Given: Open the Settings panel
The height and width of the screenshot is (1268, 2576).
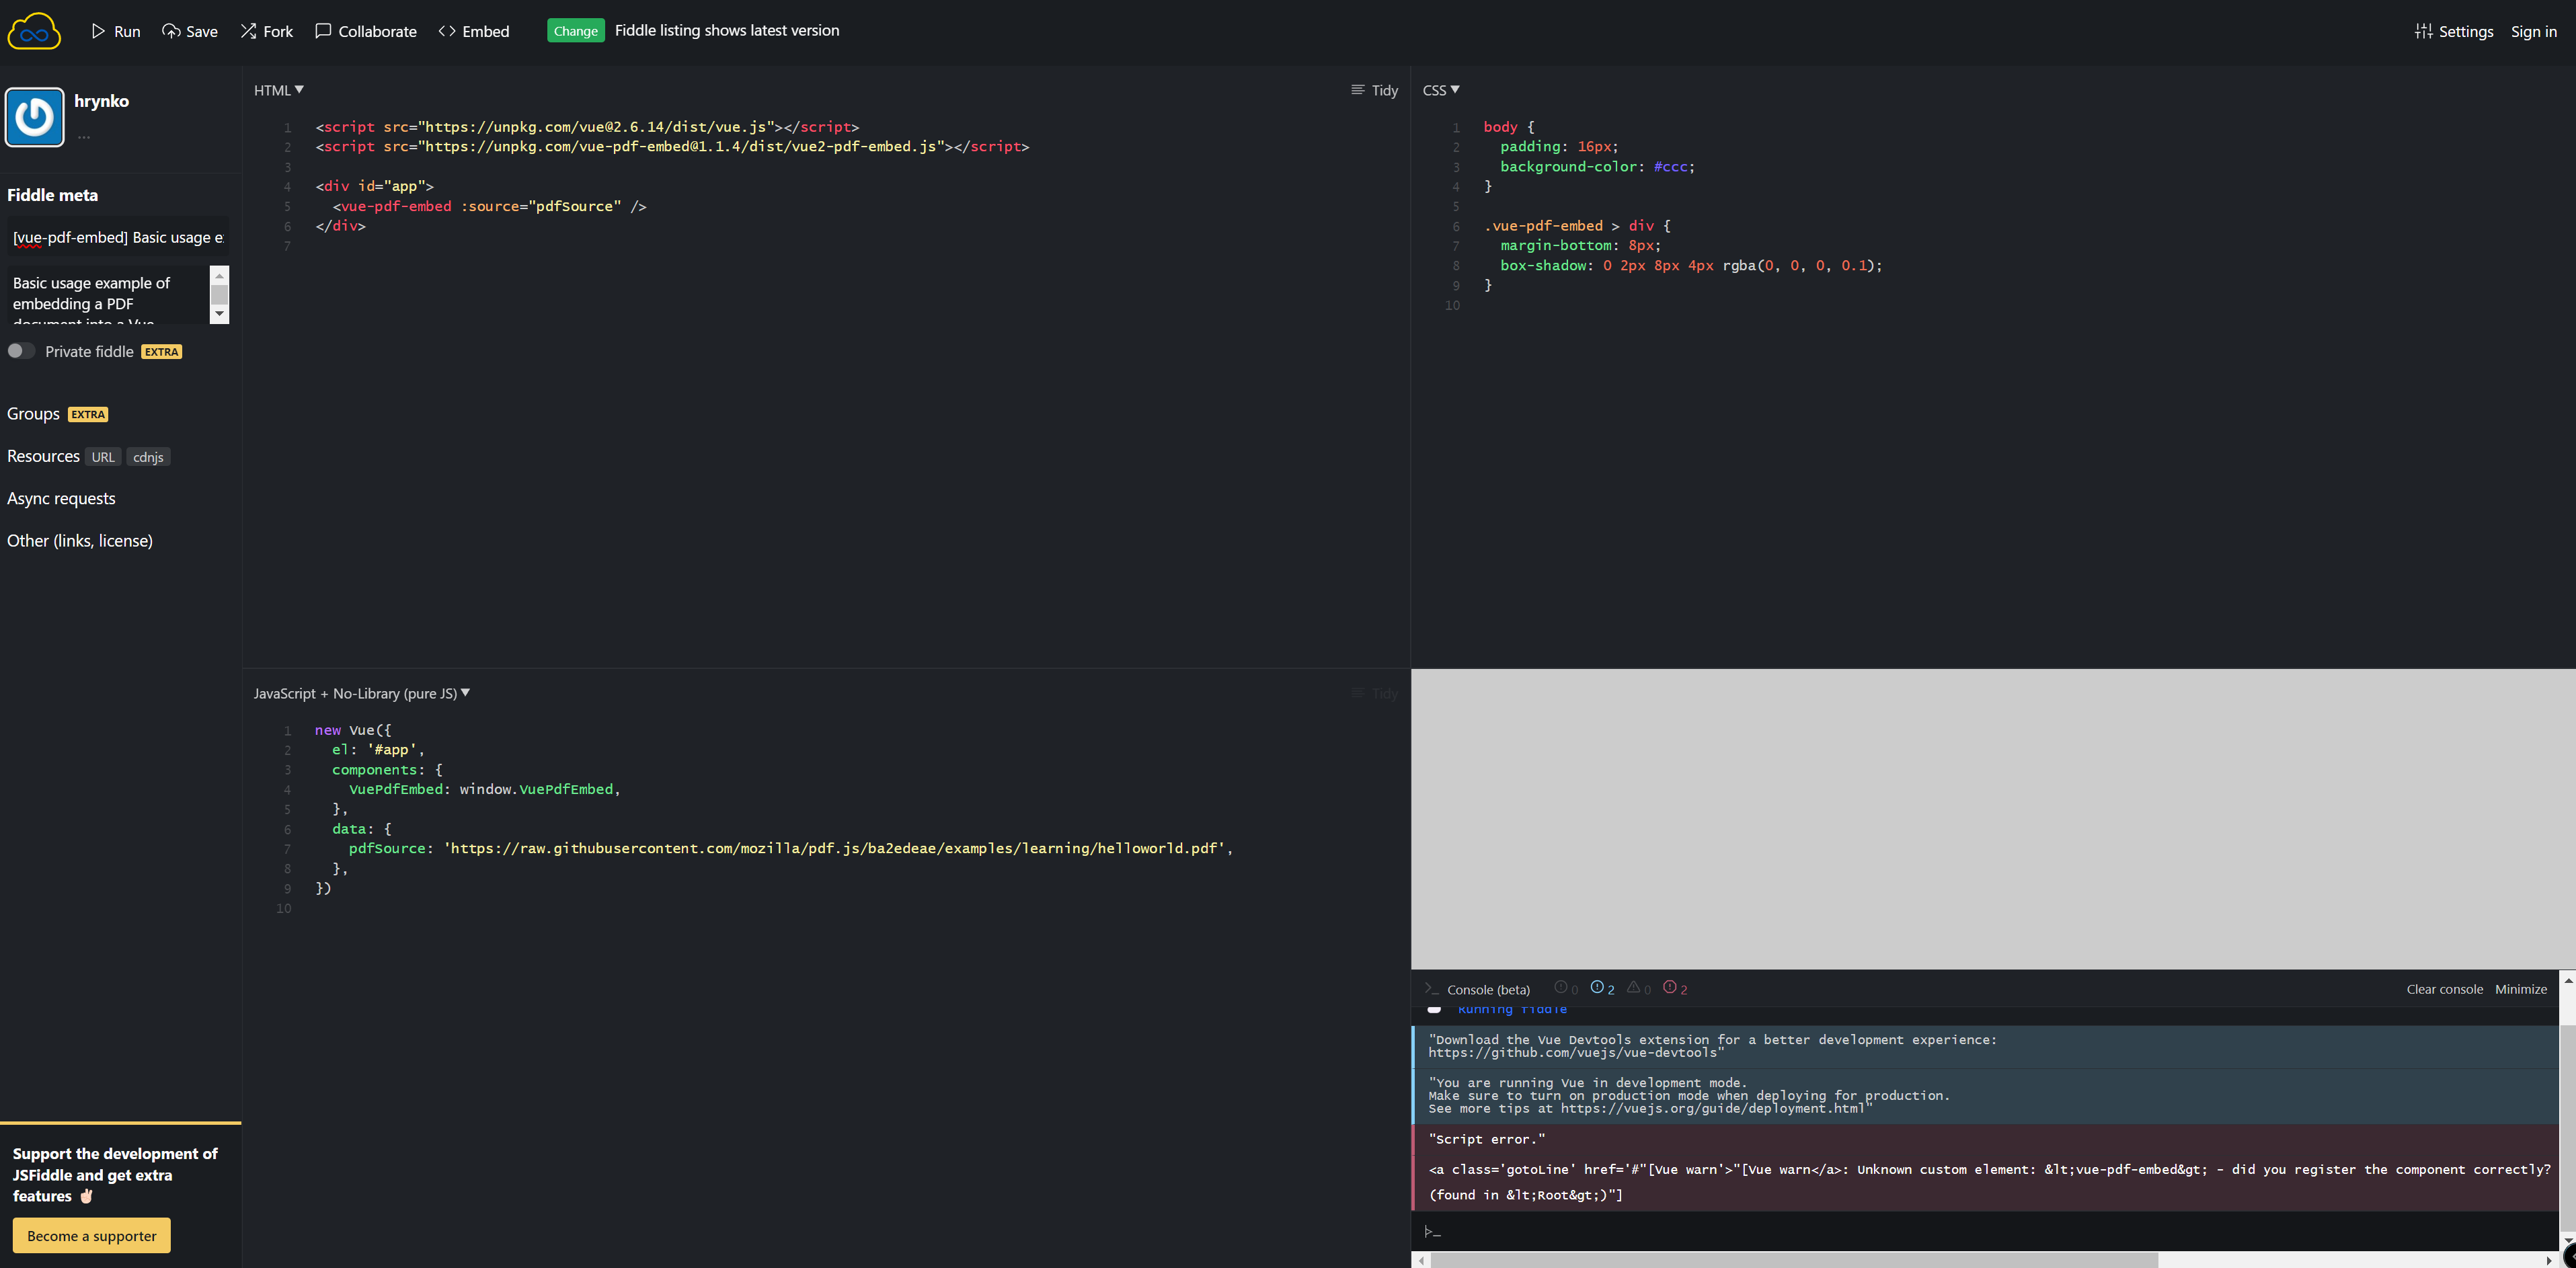Looking at the screenshot, I should 2454,31.
